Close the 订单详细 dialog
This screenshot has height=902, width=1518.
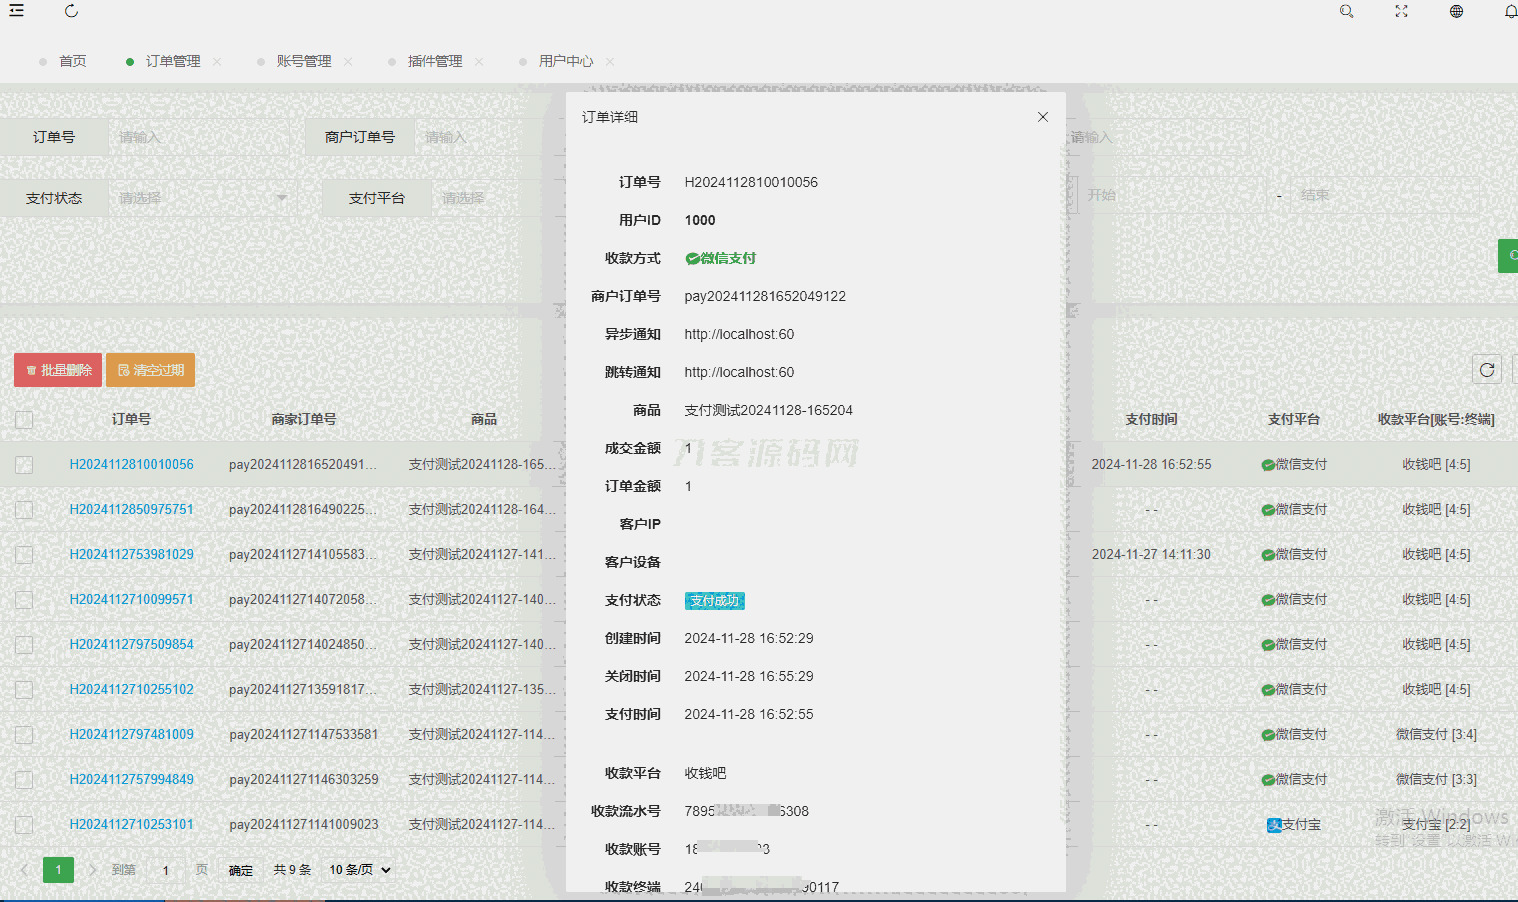(1043, 117)
